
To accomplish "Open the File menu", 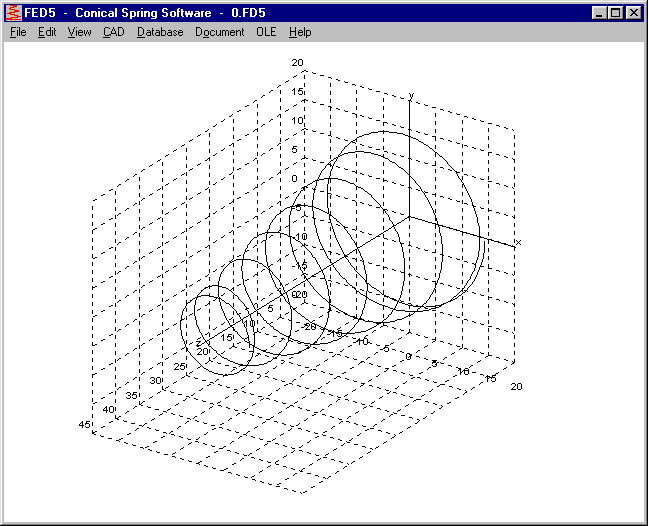I will [18, 32].
